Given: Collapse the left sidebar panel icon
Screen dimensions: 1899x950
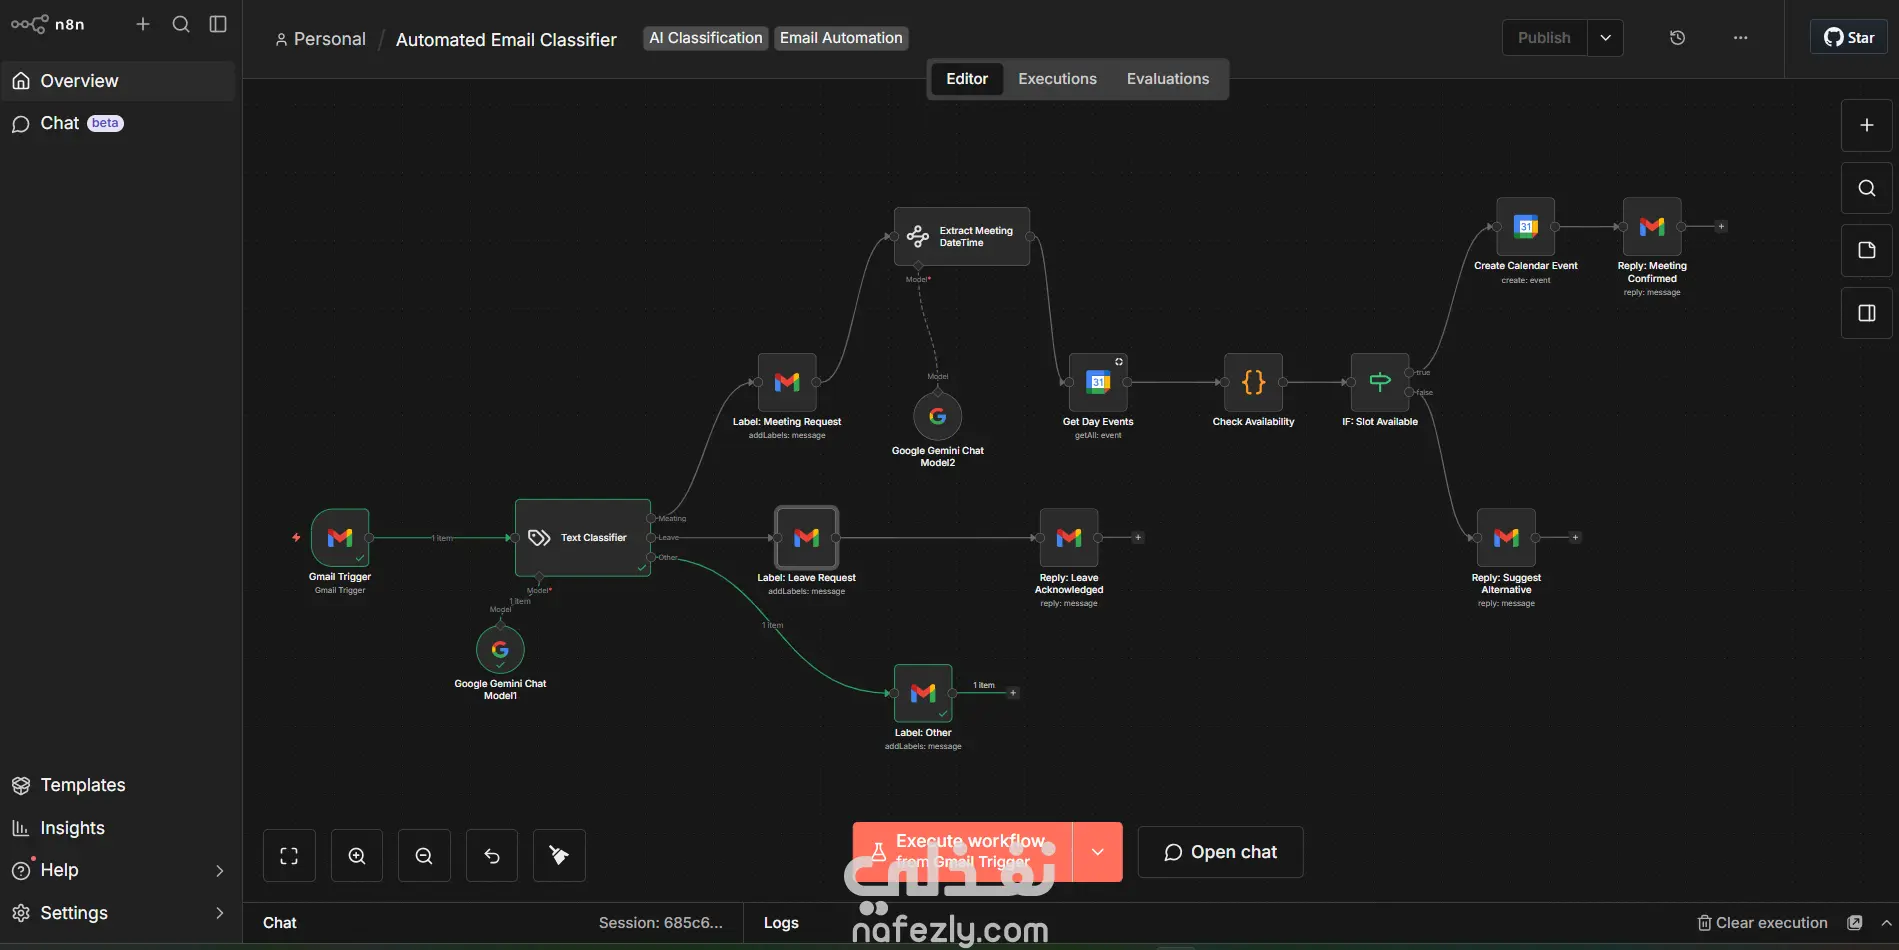Looking at the screenshot, I should click(218, 24).
